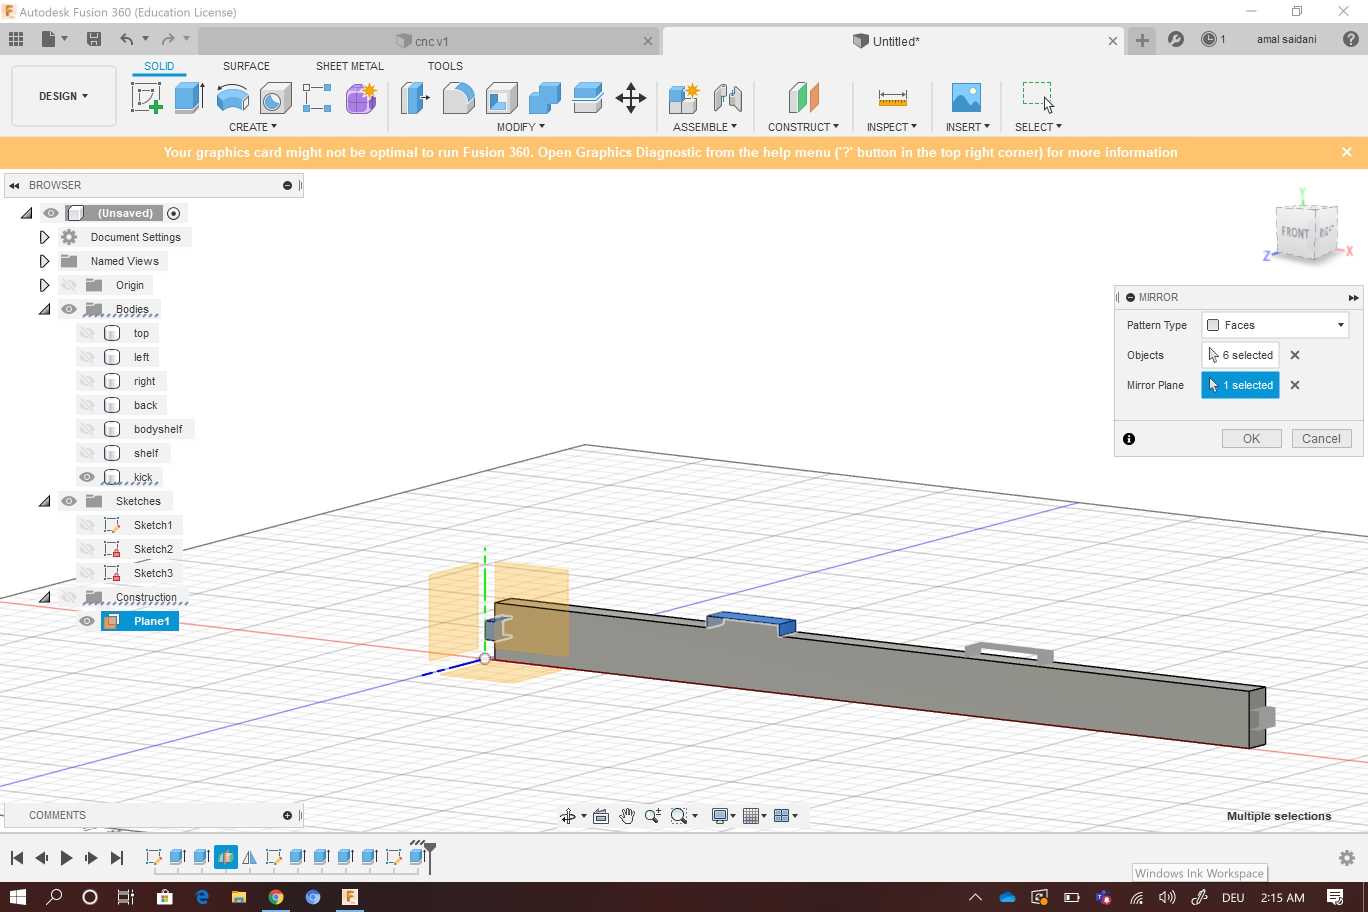Click the Move/Copy arrows icon

(x=630, y=98)
